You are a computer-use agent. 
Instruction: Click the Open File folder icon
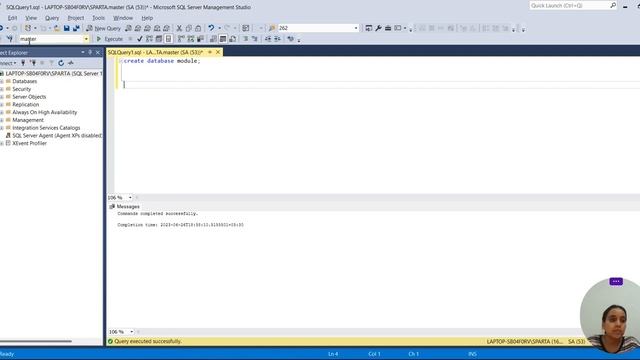pyautogui.click(x=57, y=28)
